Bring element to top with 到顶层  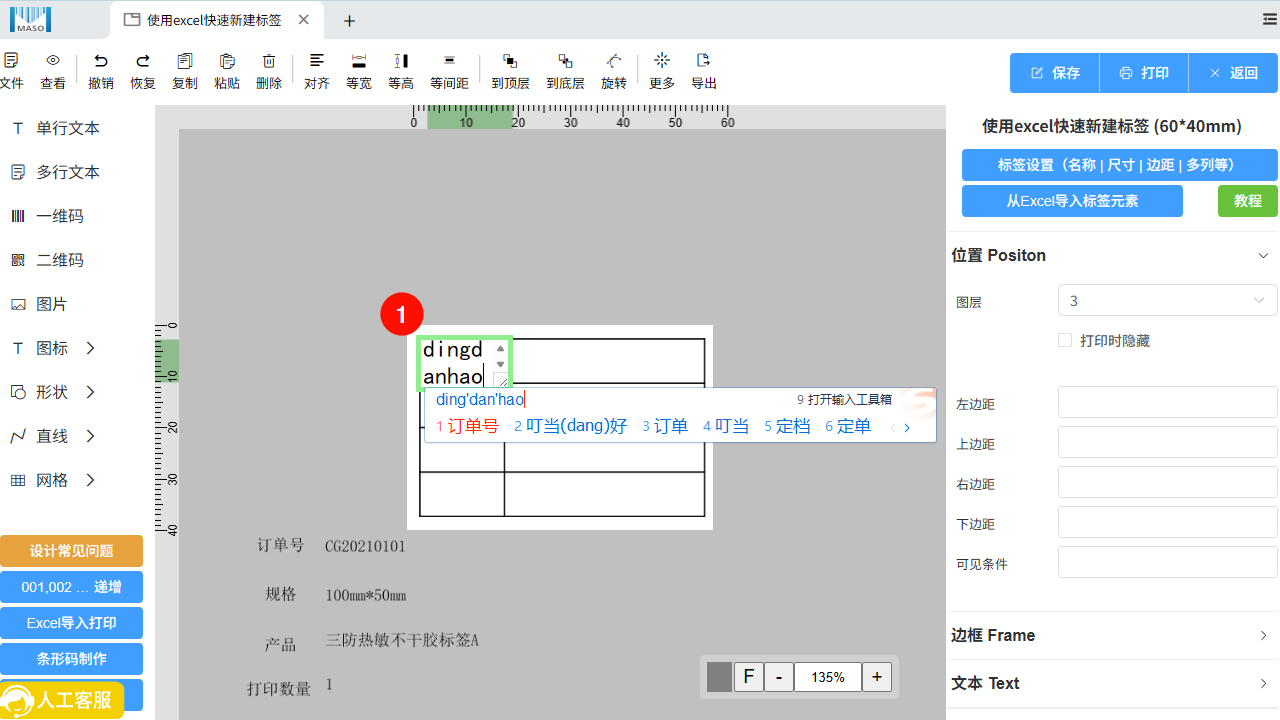pos(510,61)
